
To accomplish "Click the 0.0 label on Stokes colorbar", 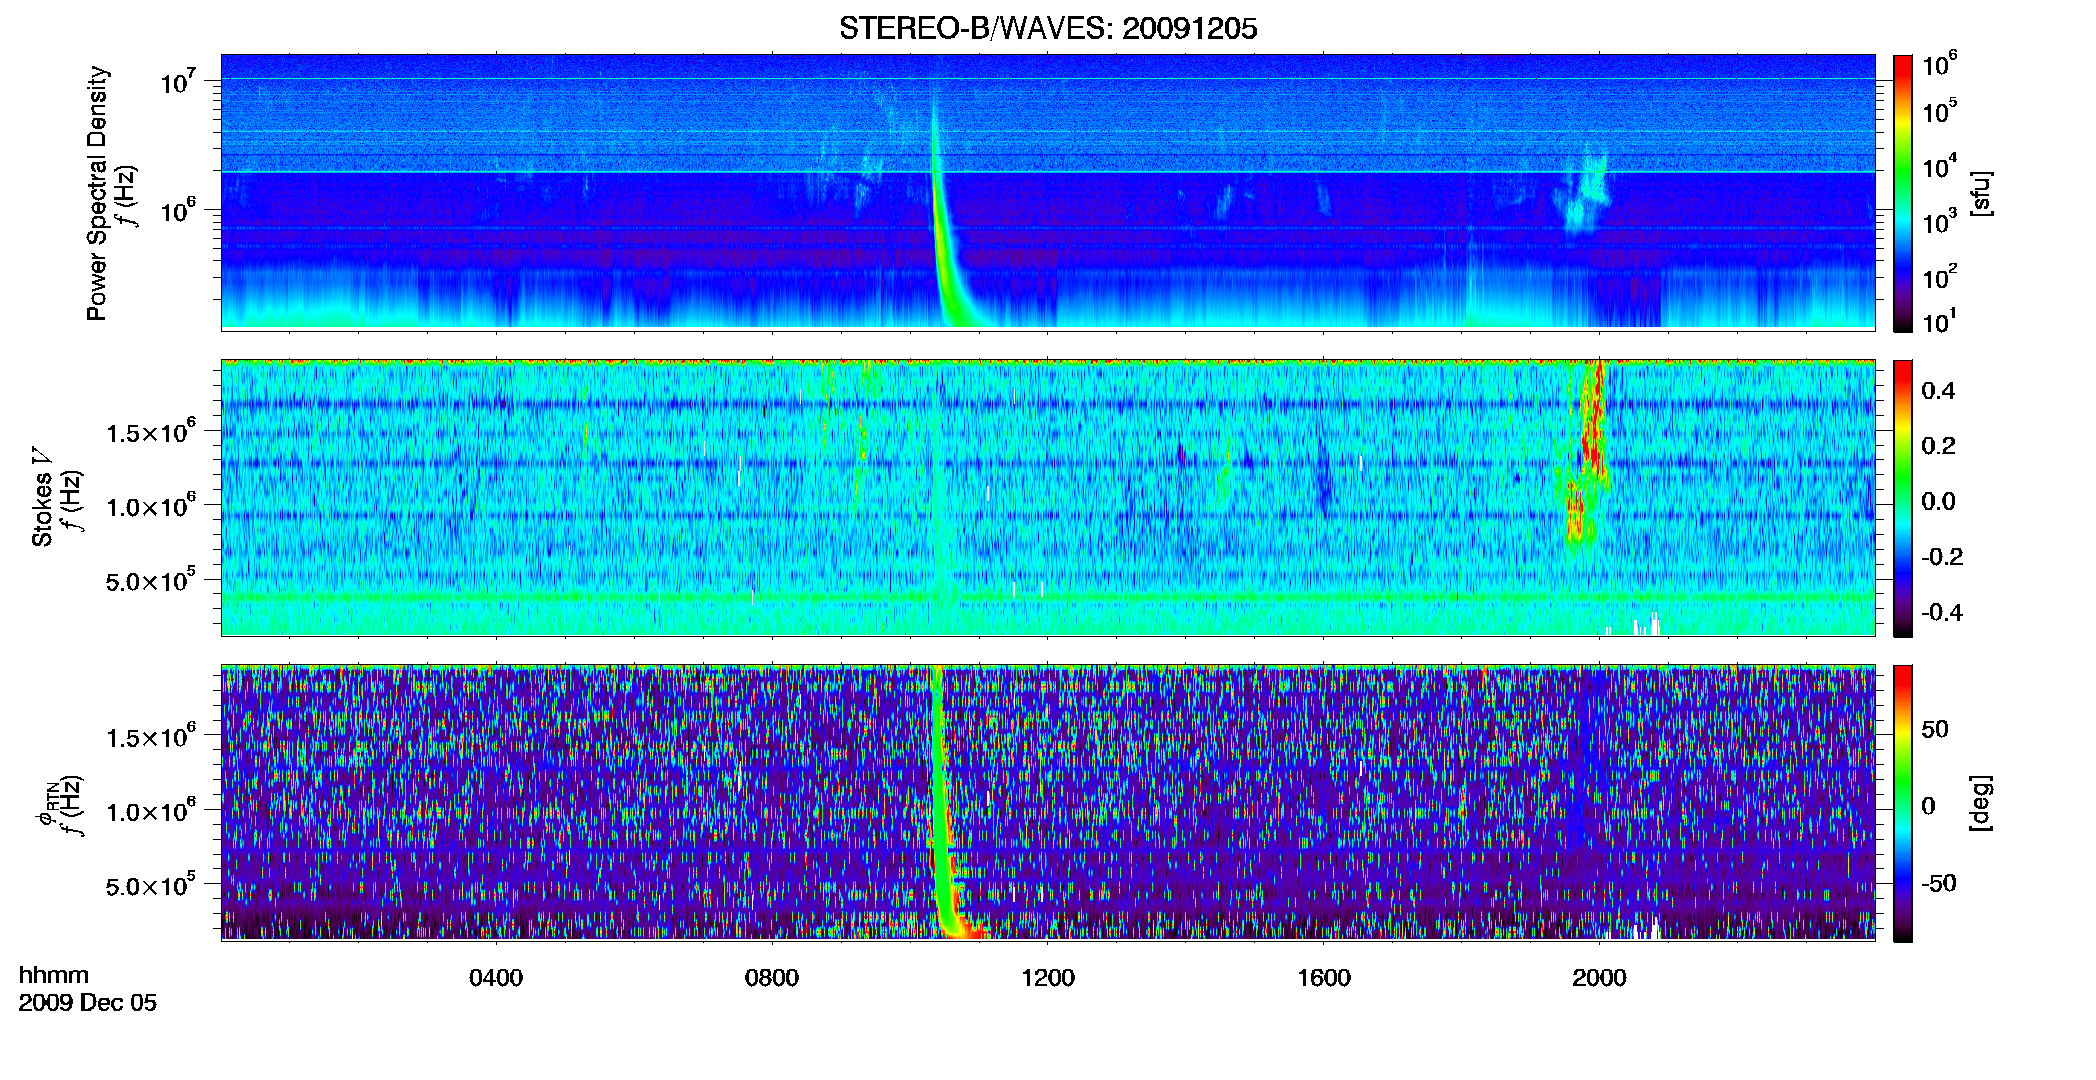I will tap(1938, 501).
